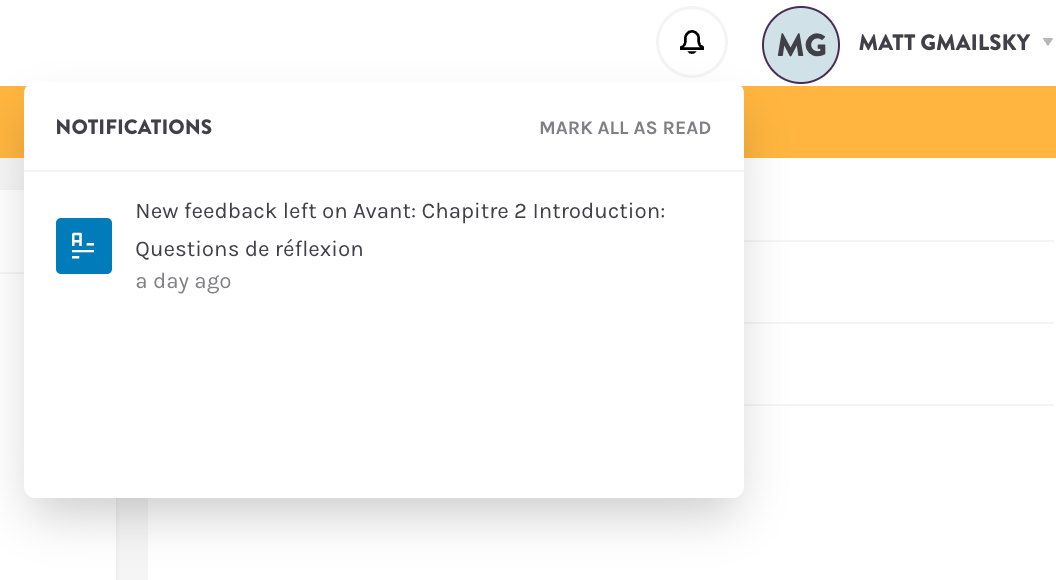Image resolution: width=1056 pixels, height=580 pixels.
Task: Click the "Questions de réflexion" text line
Action: point(249,249)
